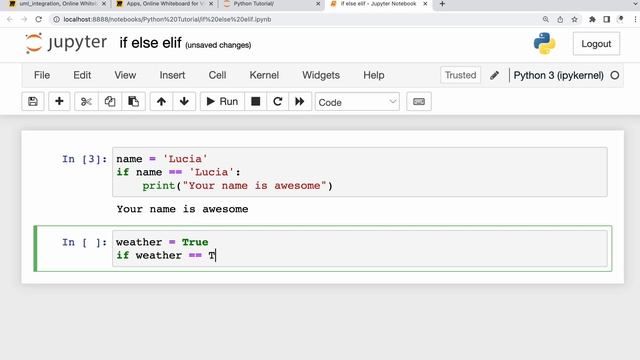The width and height of the screenshot is (640, 360).
Task: Open the browser extensions puzzle icon
Action: click(592, 19)
